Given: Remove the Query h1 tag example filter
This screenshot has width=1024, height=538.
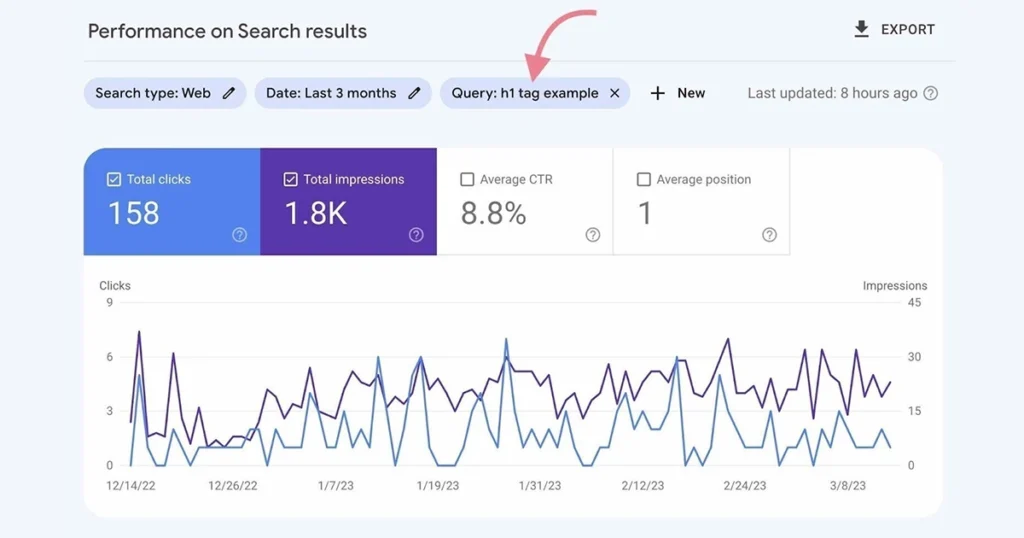Looking at the screenshot, I should [615, 93].
